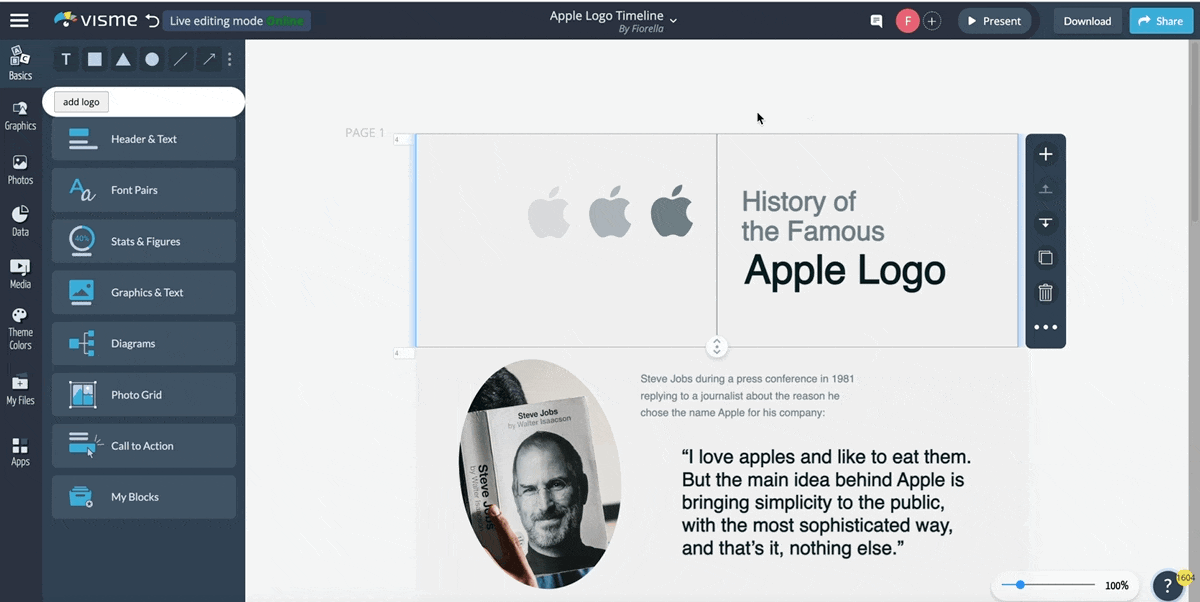Select the Text tool in shapes toolbar
1200x602 pixels.
(x=66, y=59)
